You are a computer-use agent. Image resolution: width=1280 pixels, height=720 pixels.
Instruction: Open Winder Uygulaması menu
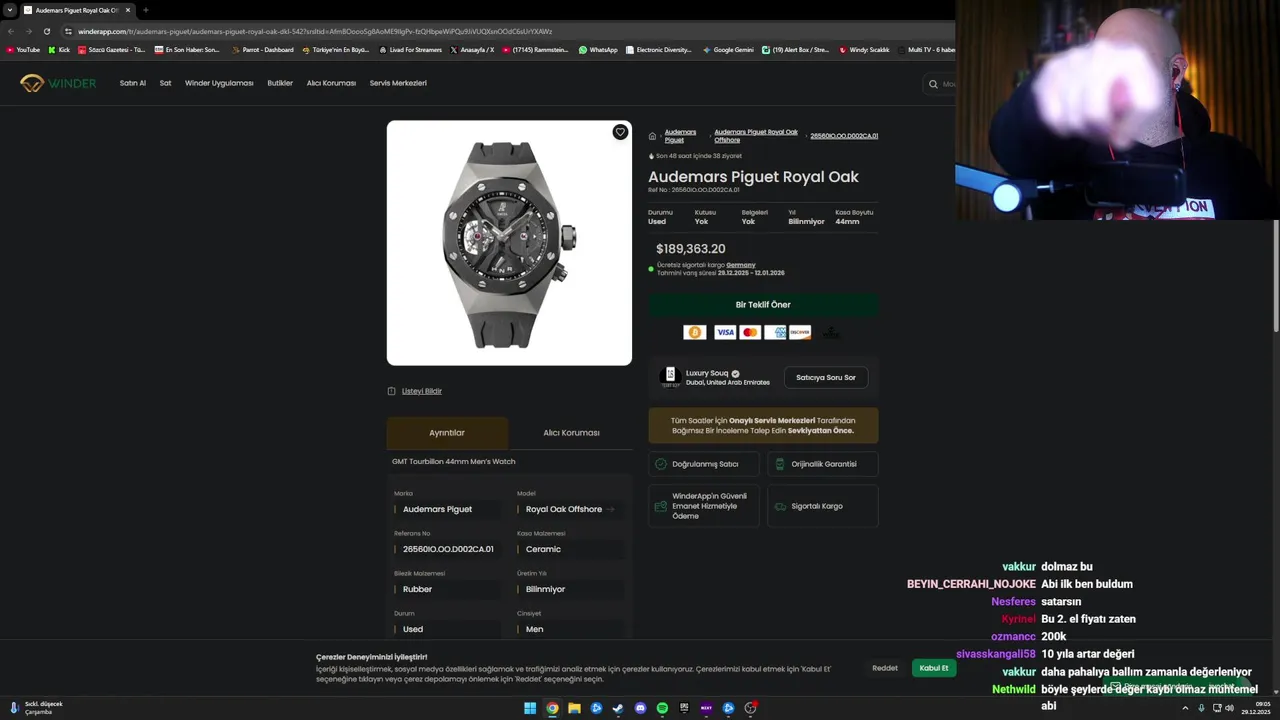point(219,83)
